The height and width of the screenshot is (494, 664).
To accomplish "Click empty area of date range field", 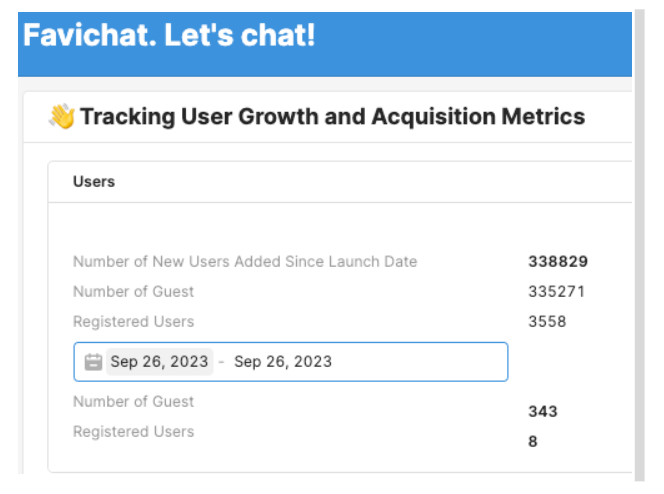I will 420,362.
